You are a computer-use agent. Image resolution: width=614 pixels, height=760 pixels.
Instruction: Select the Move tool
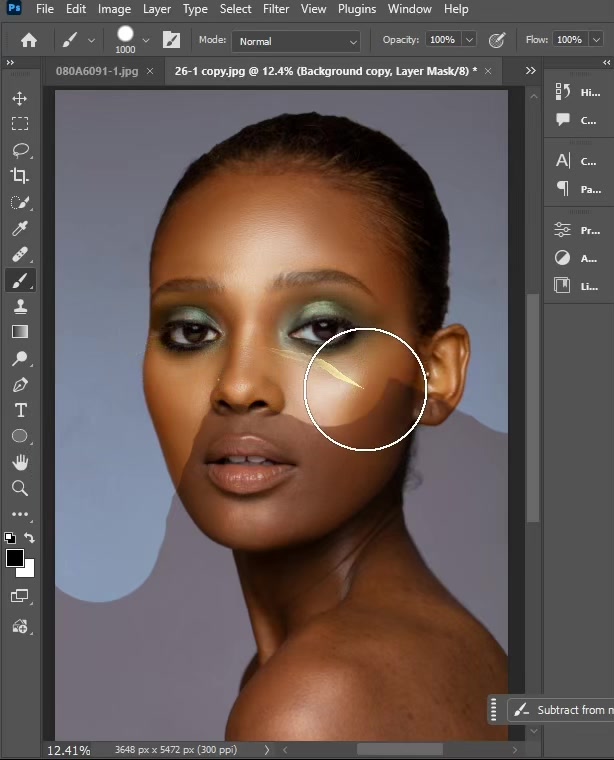click(19, 98)
